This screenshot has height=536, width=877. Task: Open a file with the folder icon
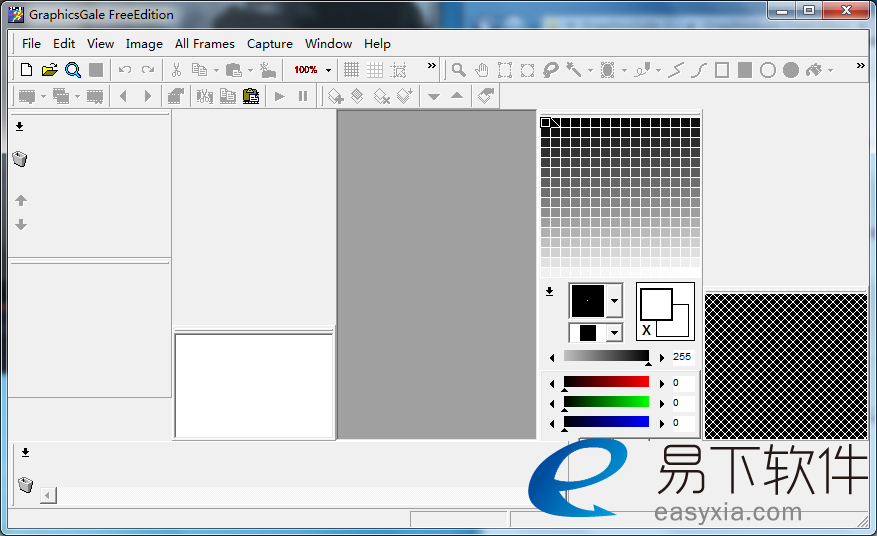coord(49,70)
